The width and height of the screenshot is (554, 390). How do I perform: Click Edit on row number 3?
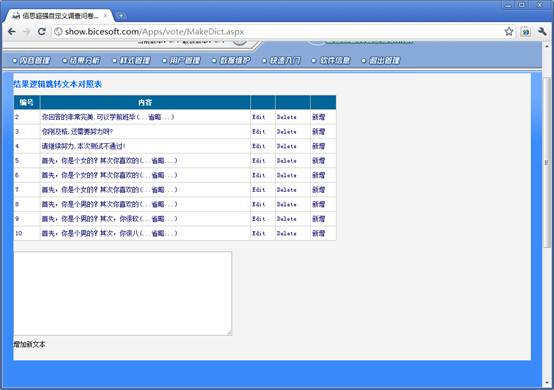tap(259, 132)
